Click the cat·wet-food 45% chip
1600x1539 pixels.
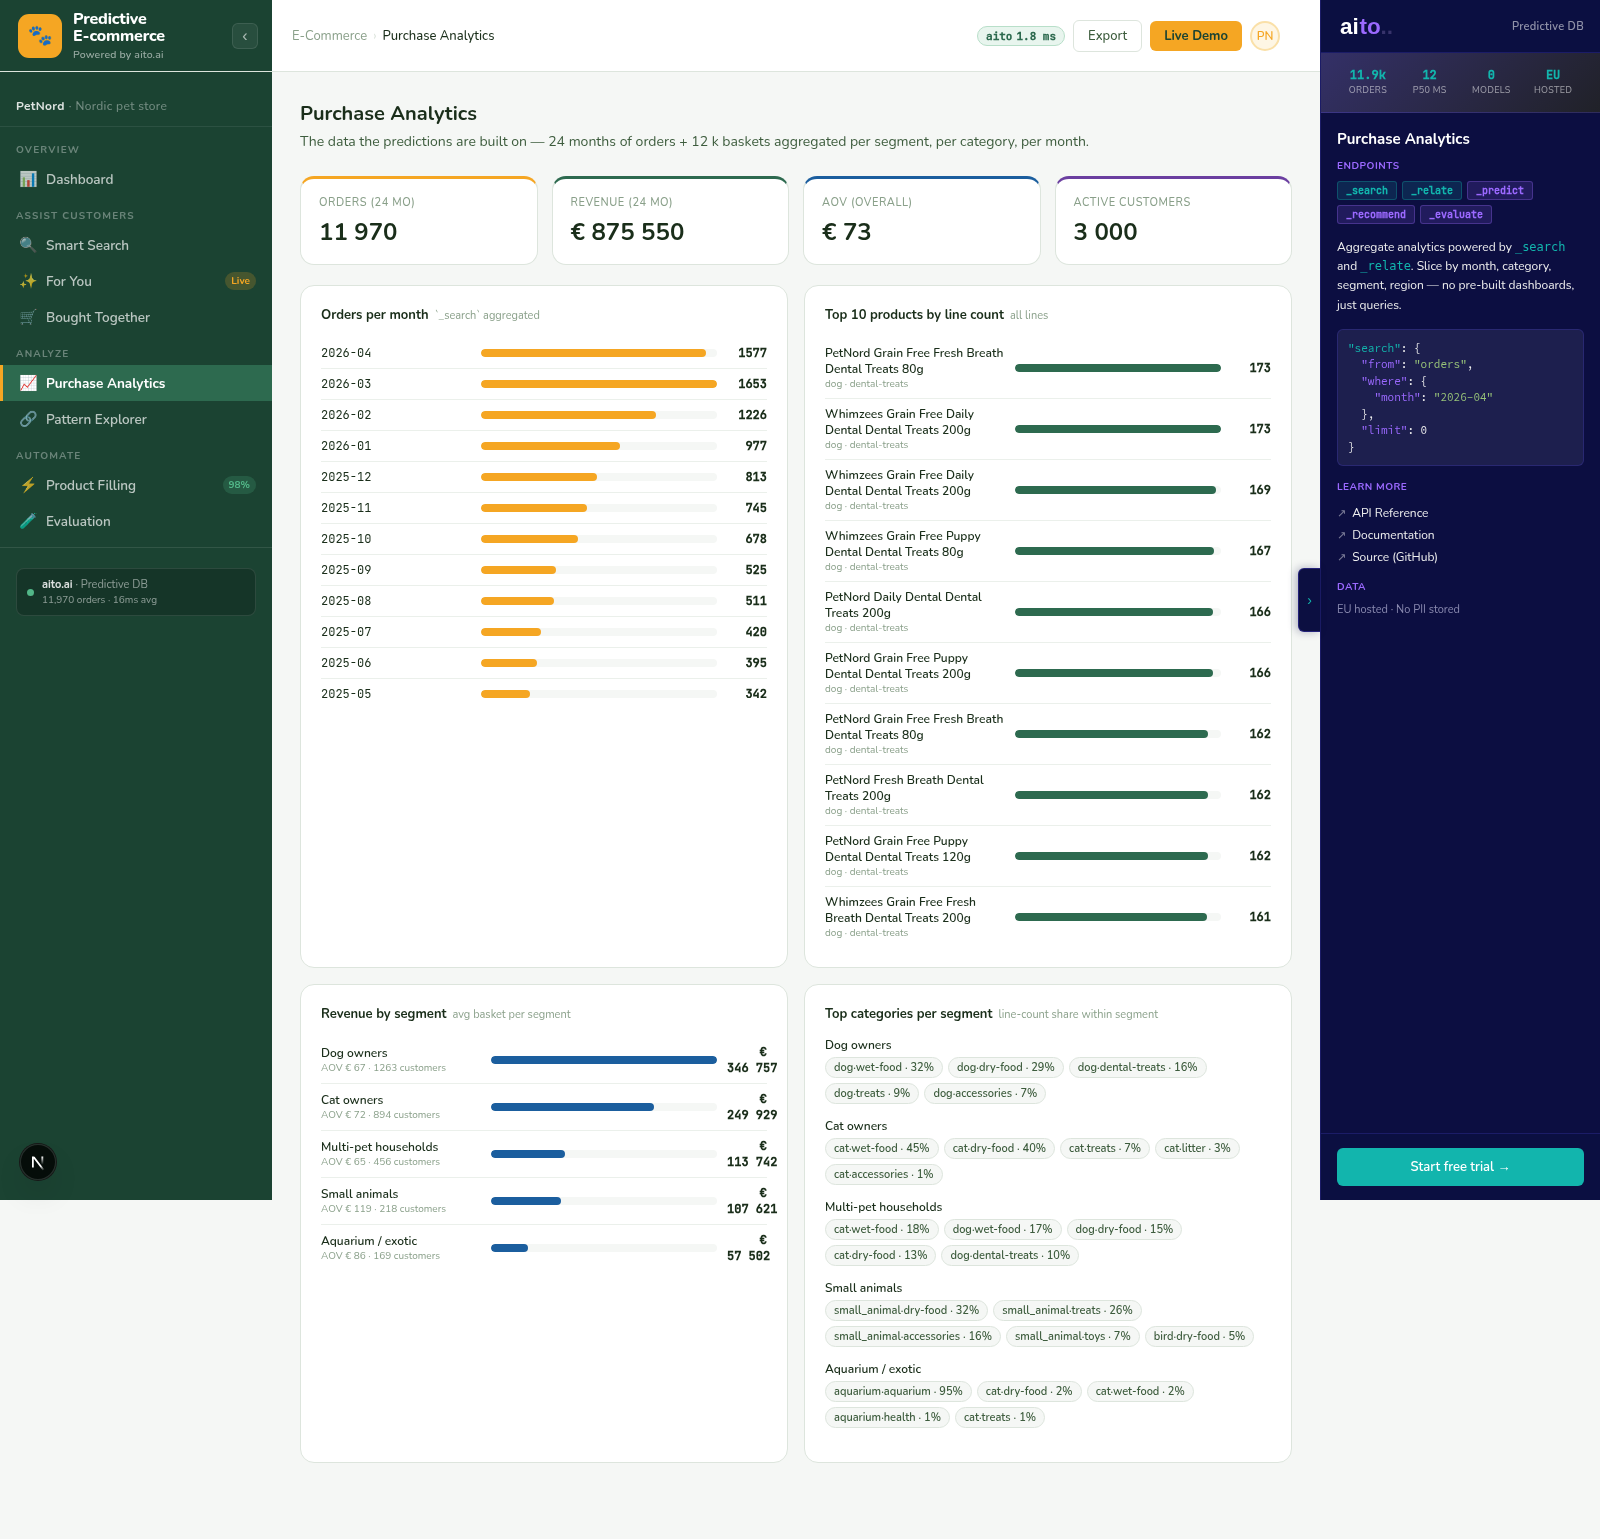pos(881,1148)
